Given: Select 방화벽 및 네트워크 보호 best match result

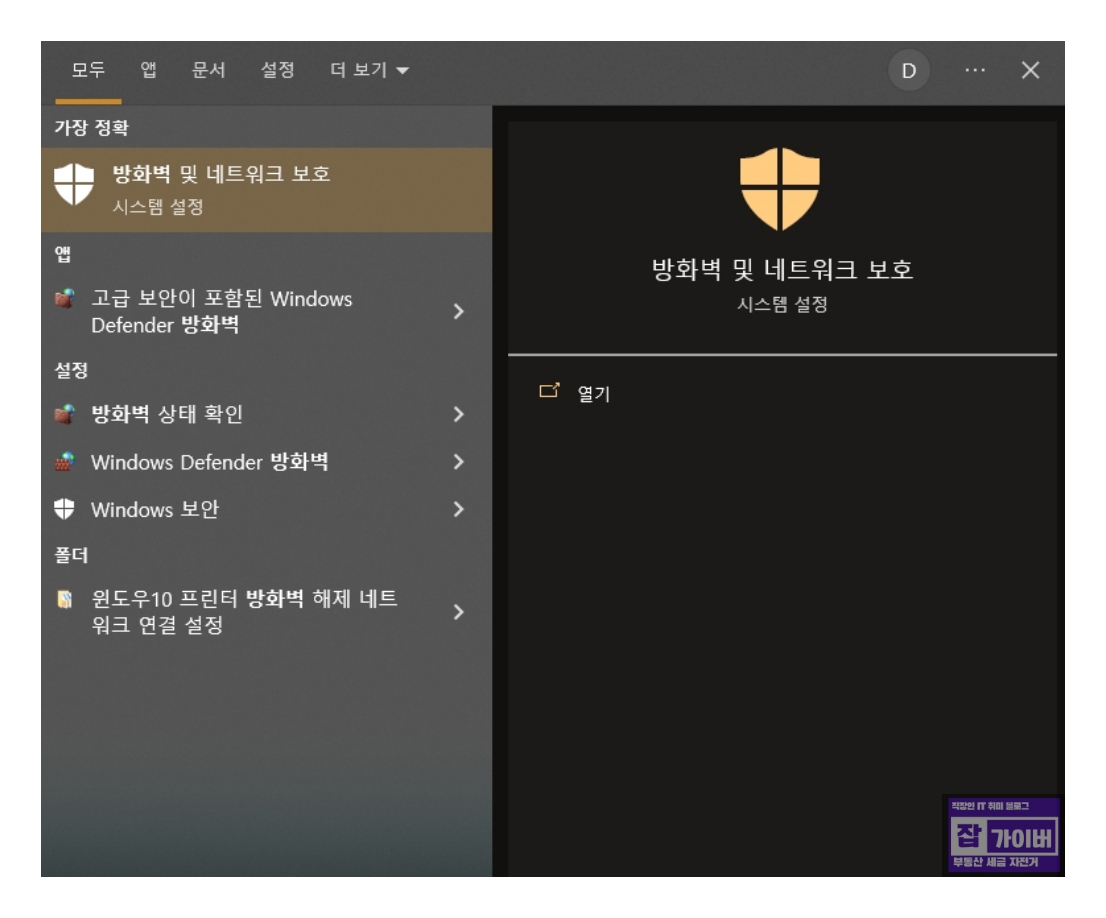Looking at the screenshot, I should 267,190.
